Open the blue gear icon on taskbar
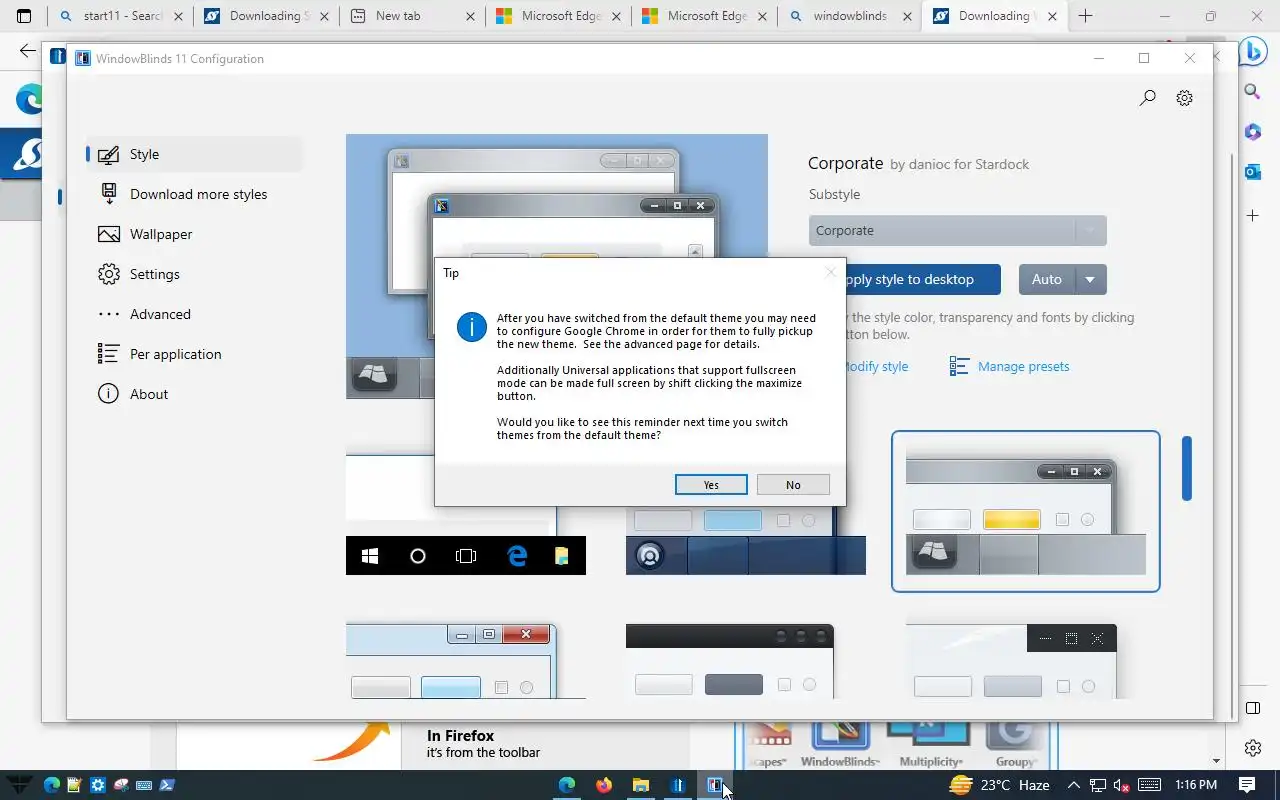The image size is (1280, 800). point(97,785)
